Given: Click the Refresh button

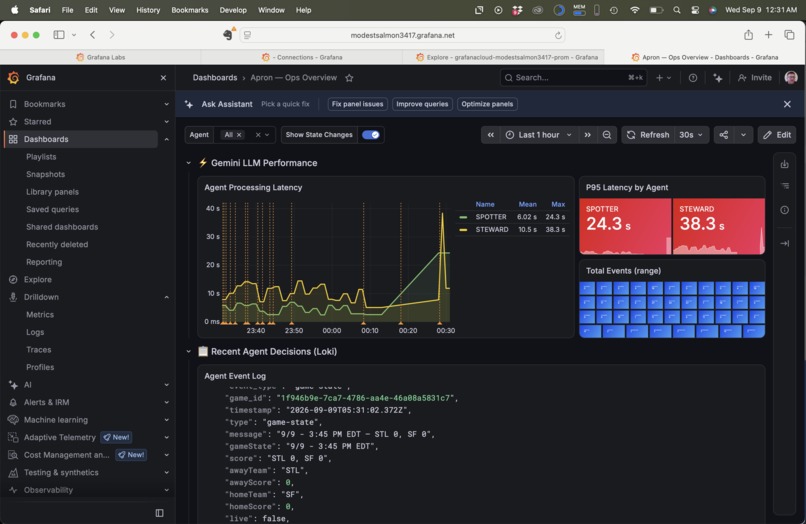Looking at the screenshot, I should point(649,135).
